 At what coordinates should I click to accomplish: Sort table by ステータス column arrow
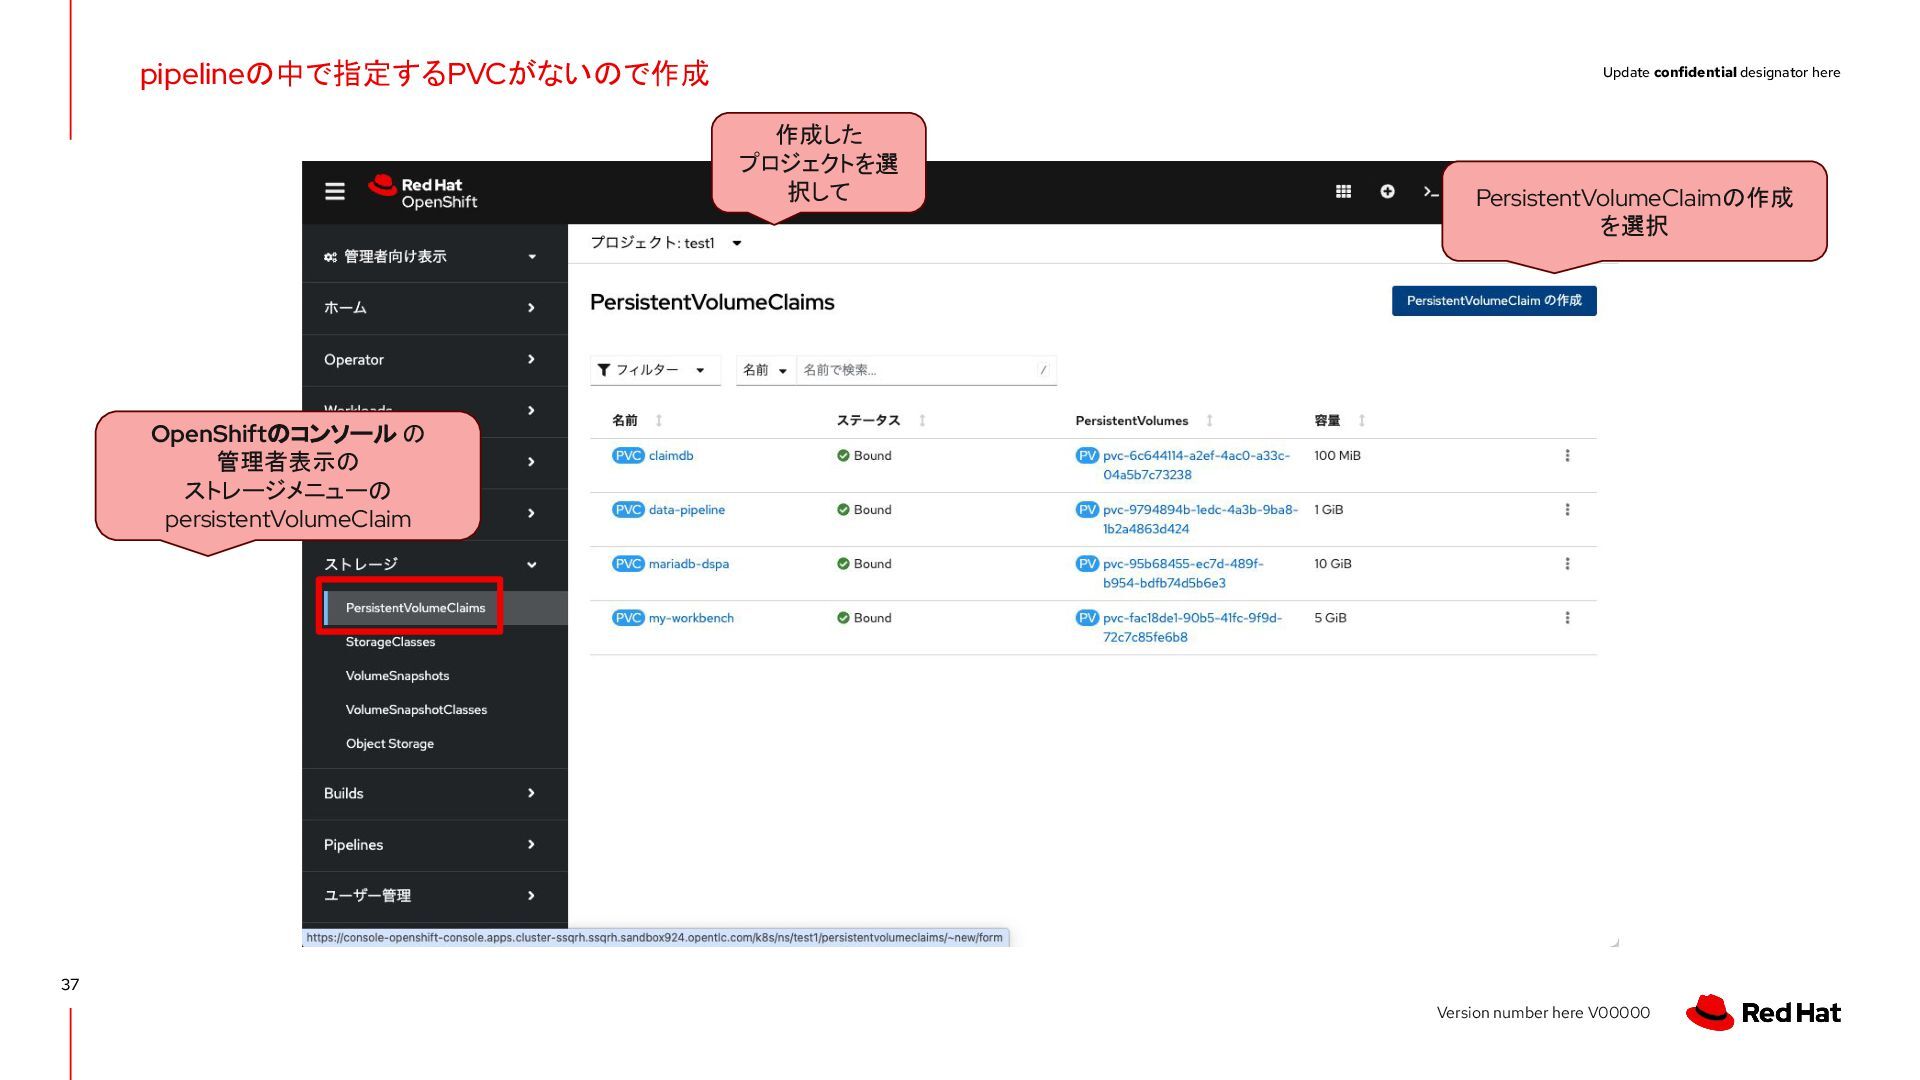tap(922, 421)
